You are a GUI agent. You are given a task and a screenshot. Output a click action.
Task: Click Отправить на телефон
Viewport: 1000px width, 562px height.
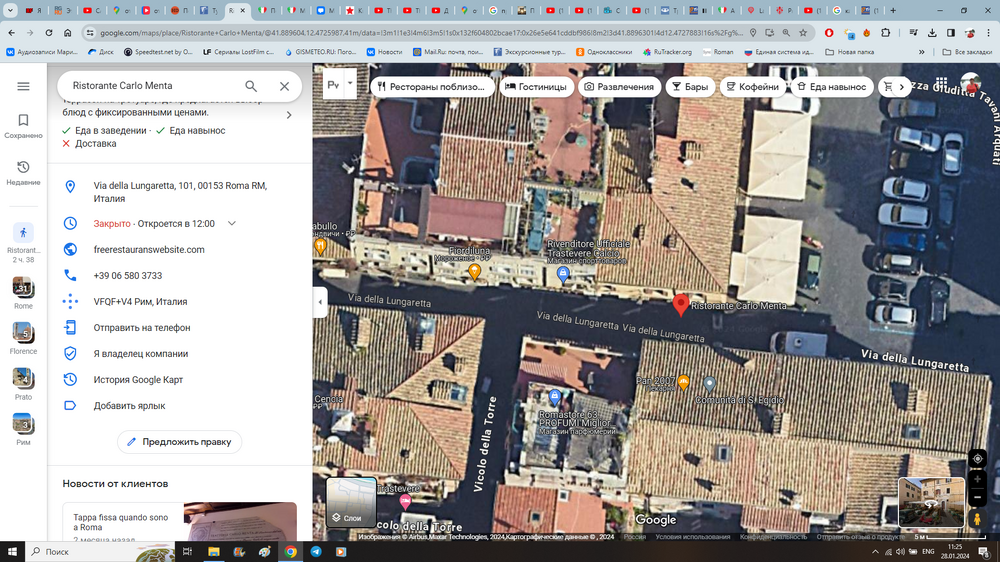pos(142,327)
